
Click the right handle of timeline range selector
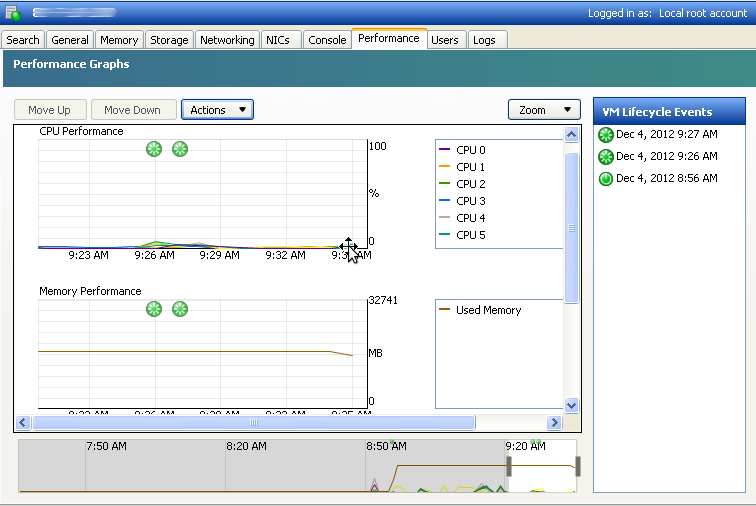tap(578, 466)
